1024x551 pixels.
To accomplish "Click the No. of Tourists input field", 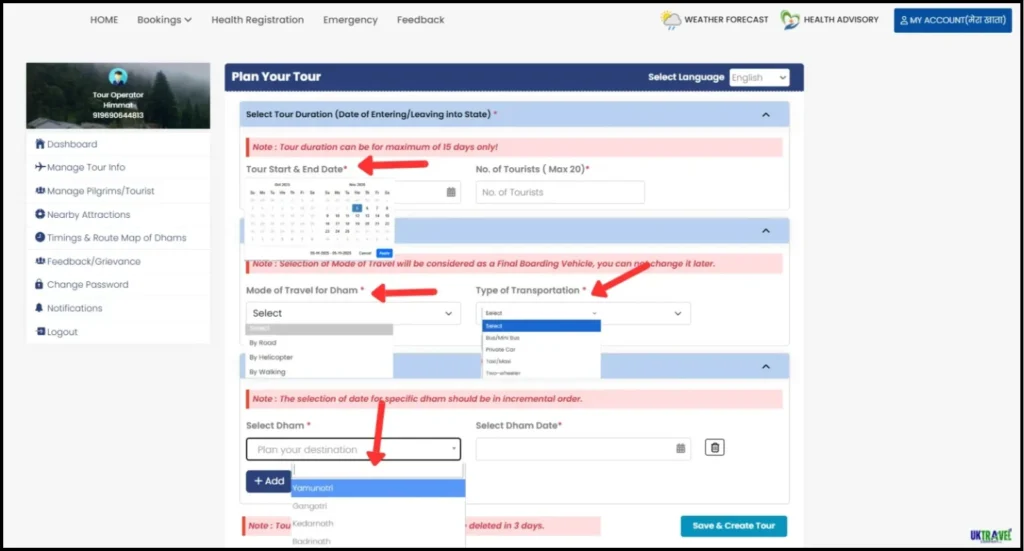I will [560, 192].
